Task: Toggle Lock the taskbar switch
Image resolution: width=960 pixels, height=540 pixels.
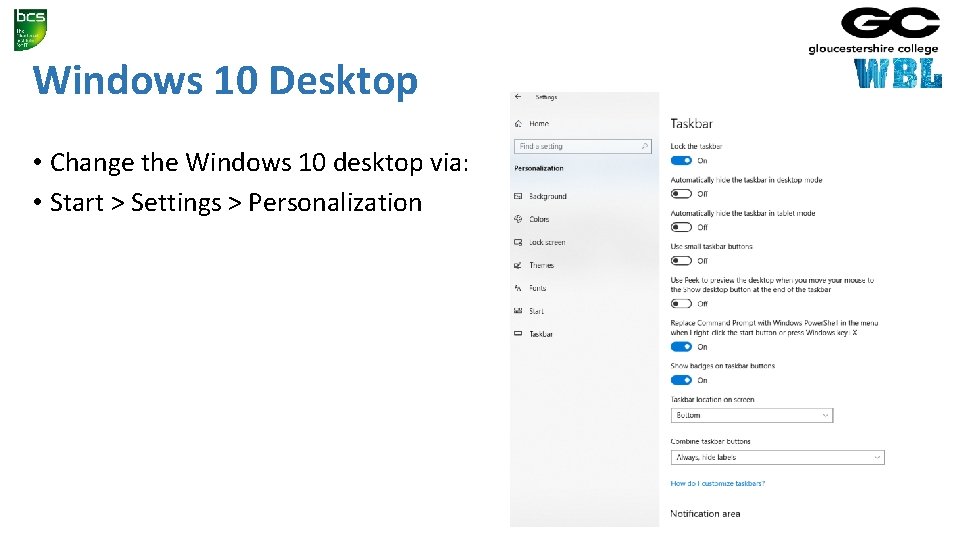Action: (681, 160)
